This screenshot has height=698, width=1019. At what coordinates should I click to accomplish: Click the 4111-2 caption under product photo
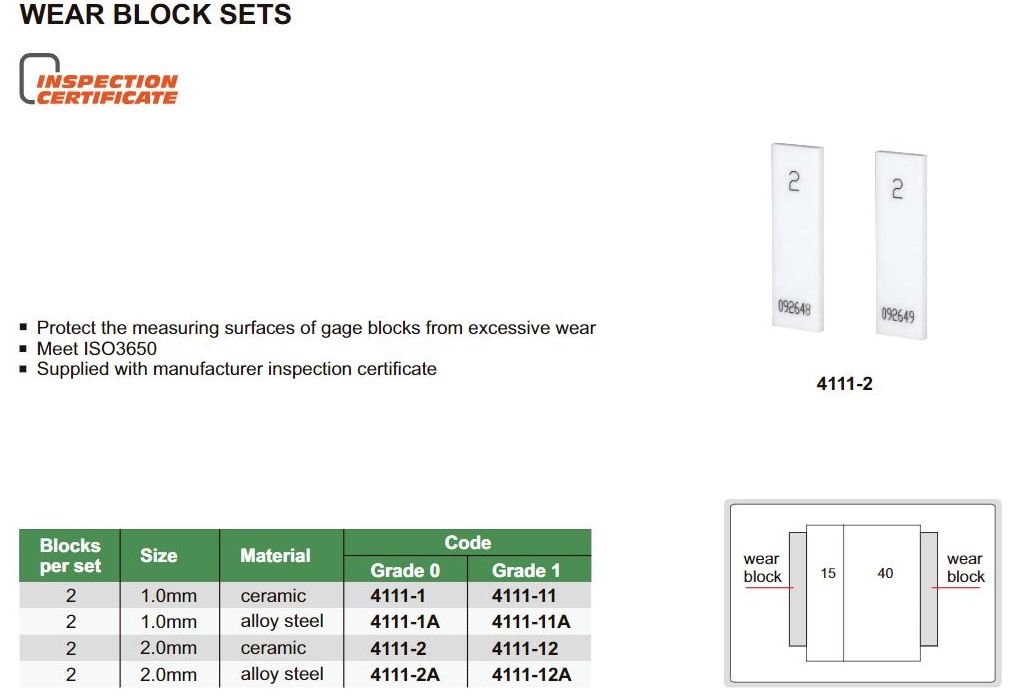844,383
